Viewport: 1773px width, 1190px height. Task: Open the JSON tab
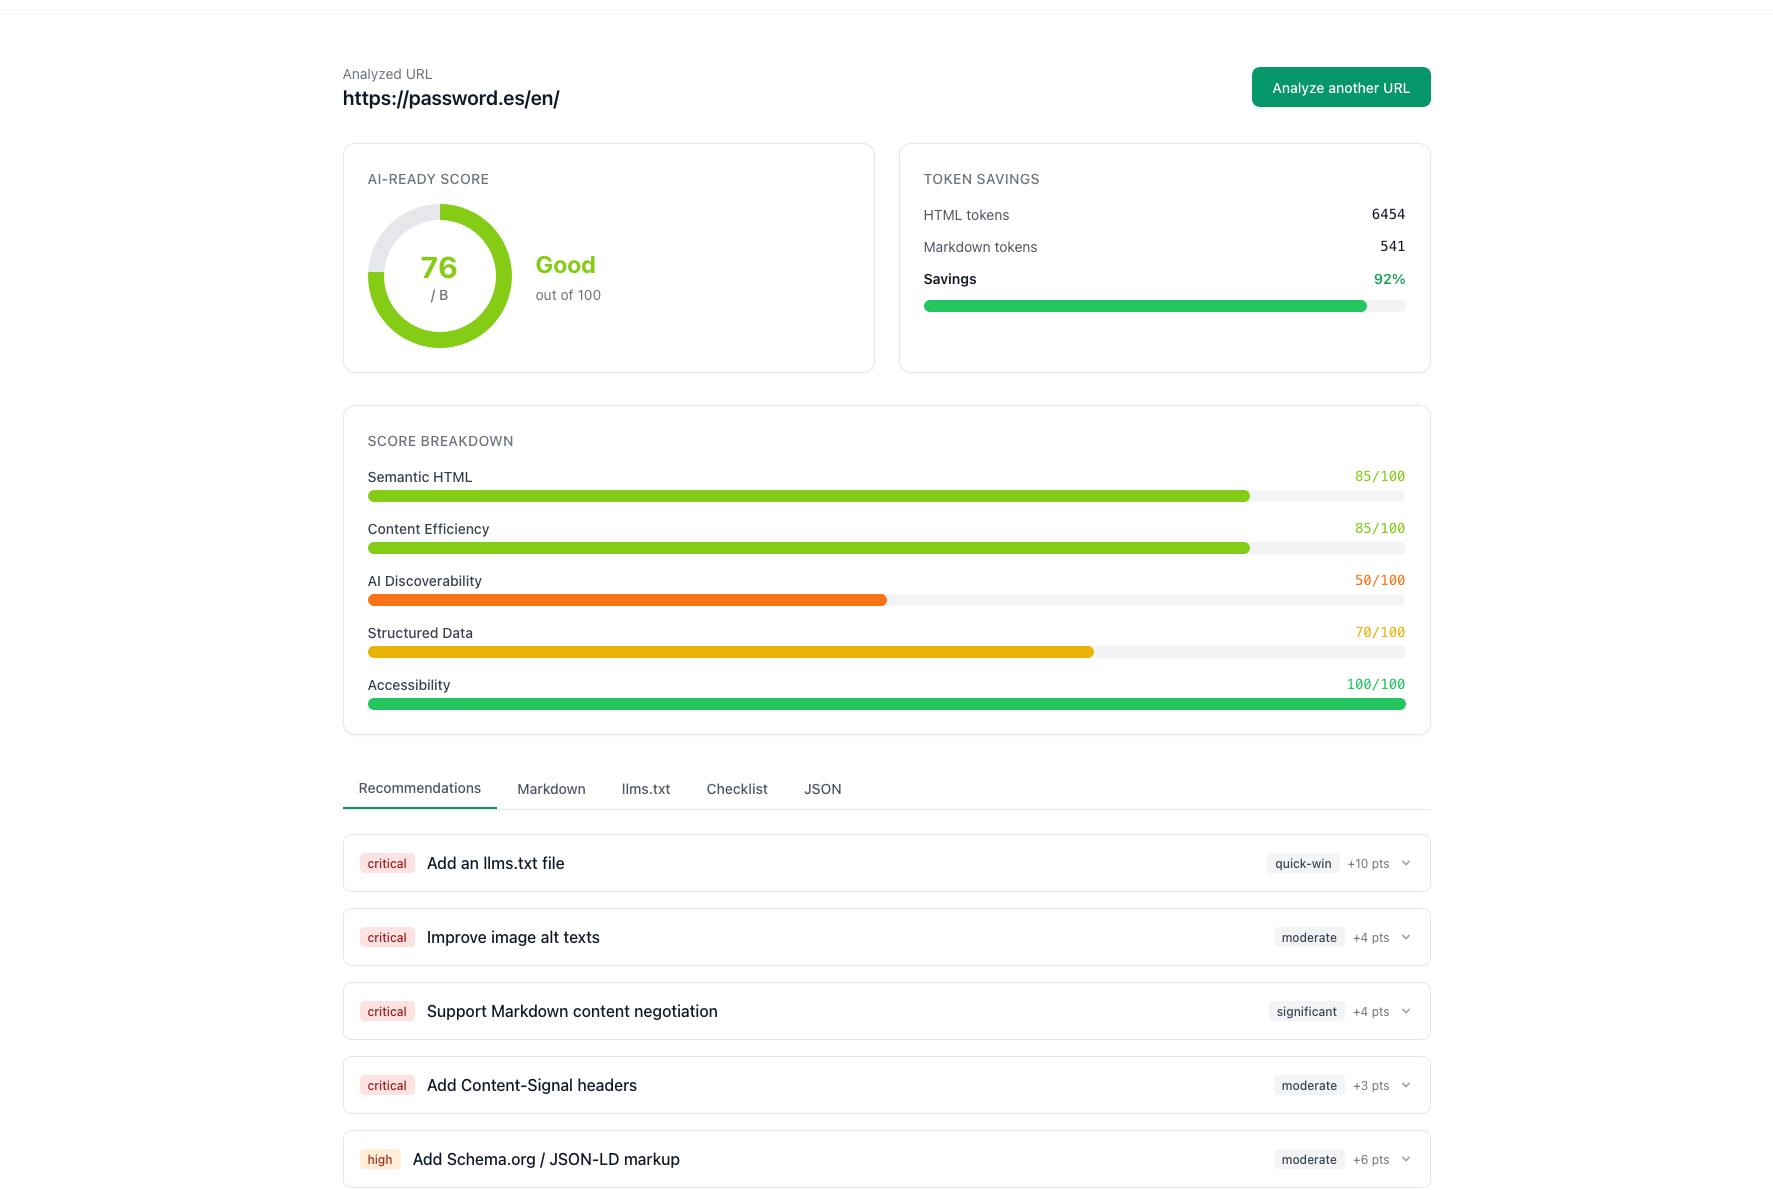point(822,789)
